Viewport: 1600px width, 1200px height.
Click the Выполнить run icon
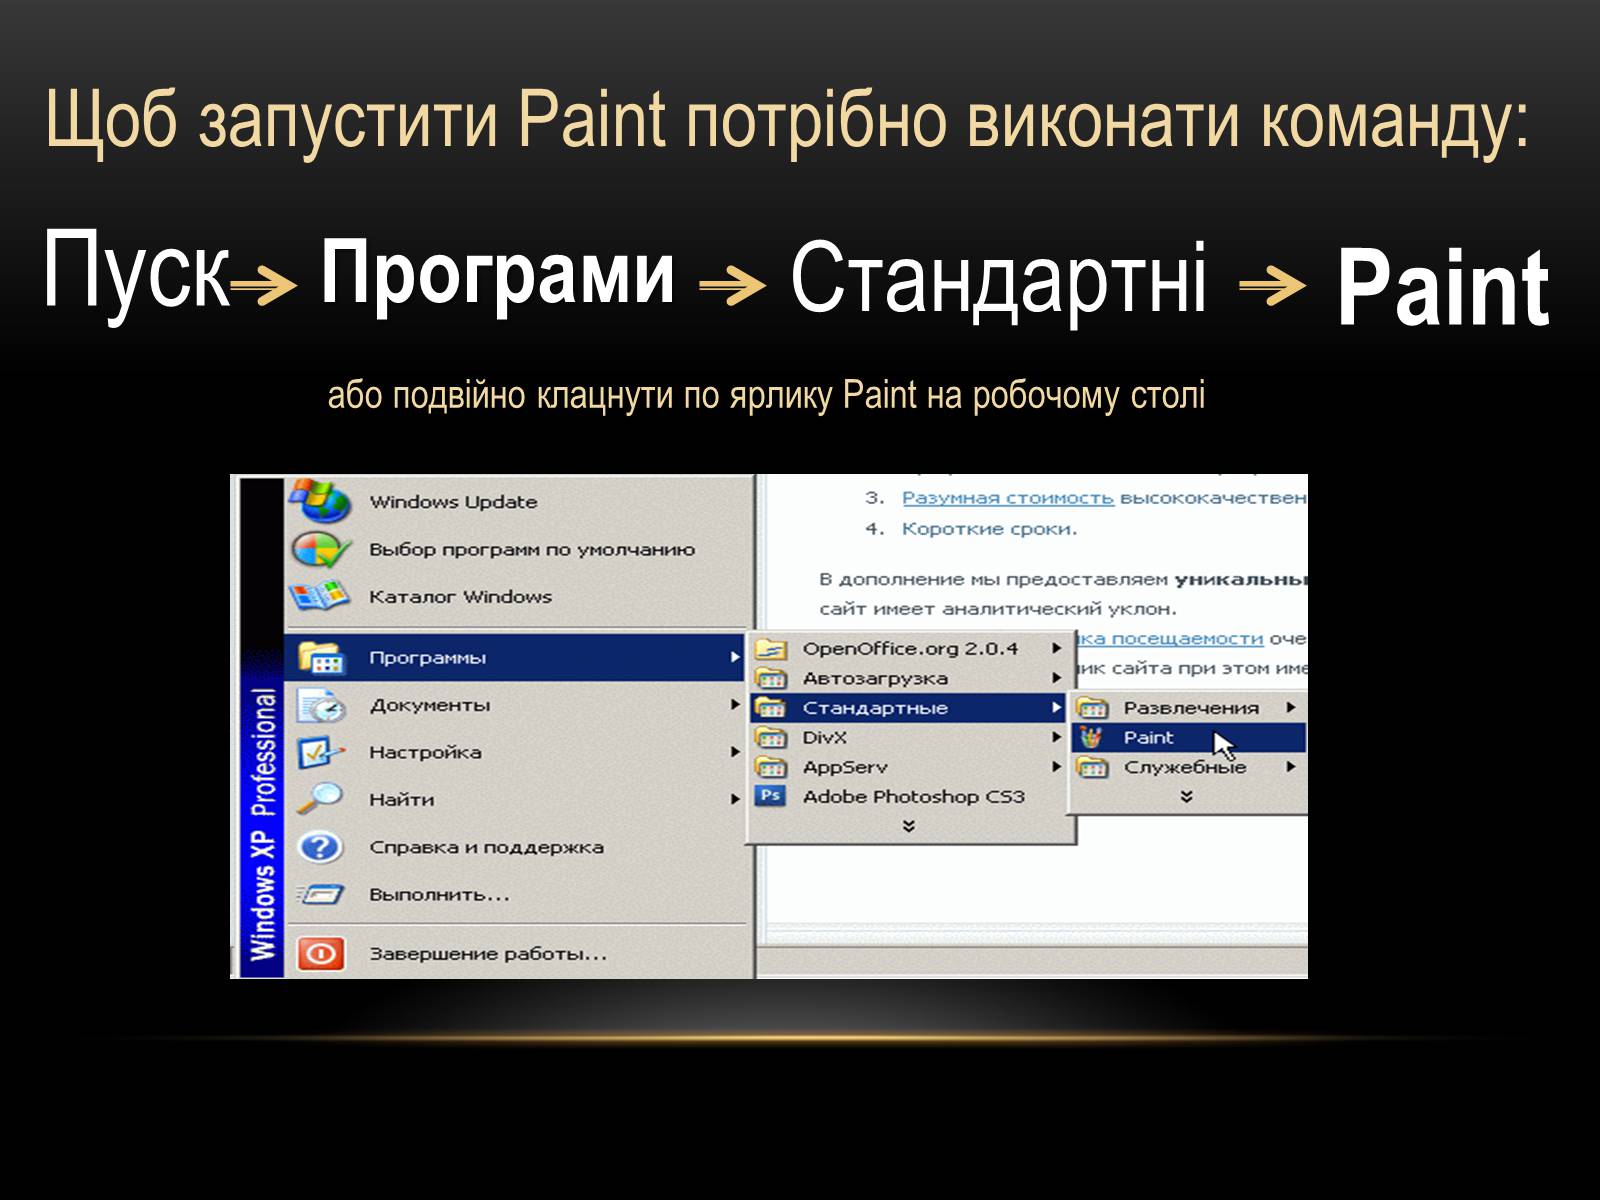[321, 894]
